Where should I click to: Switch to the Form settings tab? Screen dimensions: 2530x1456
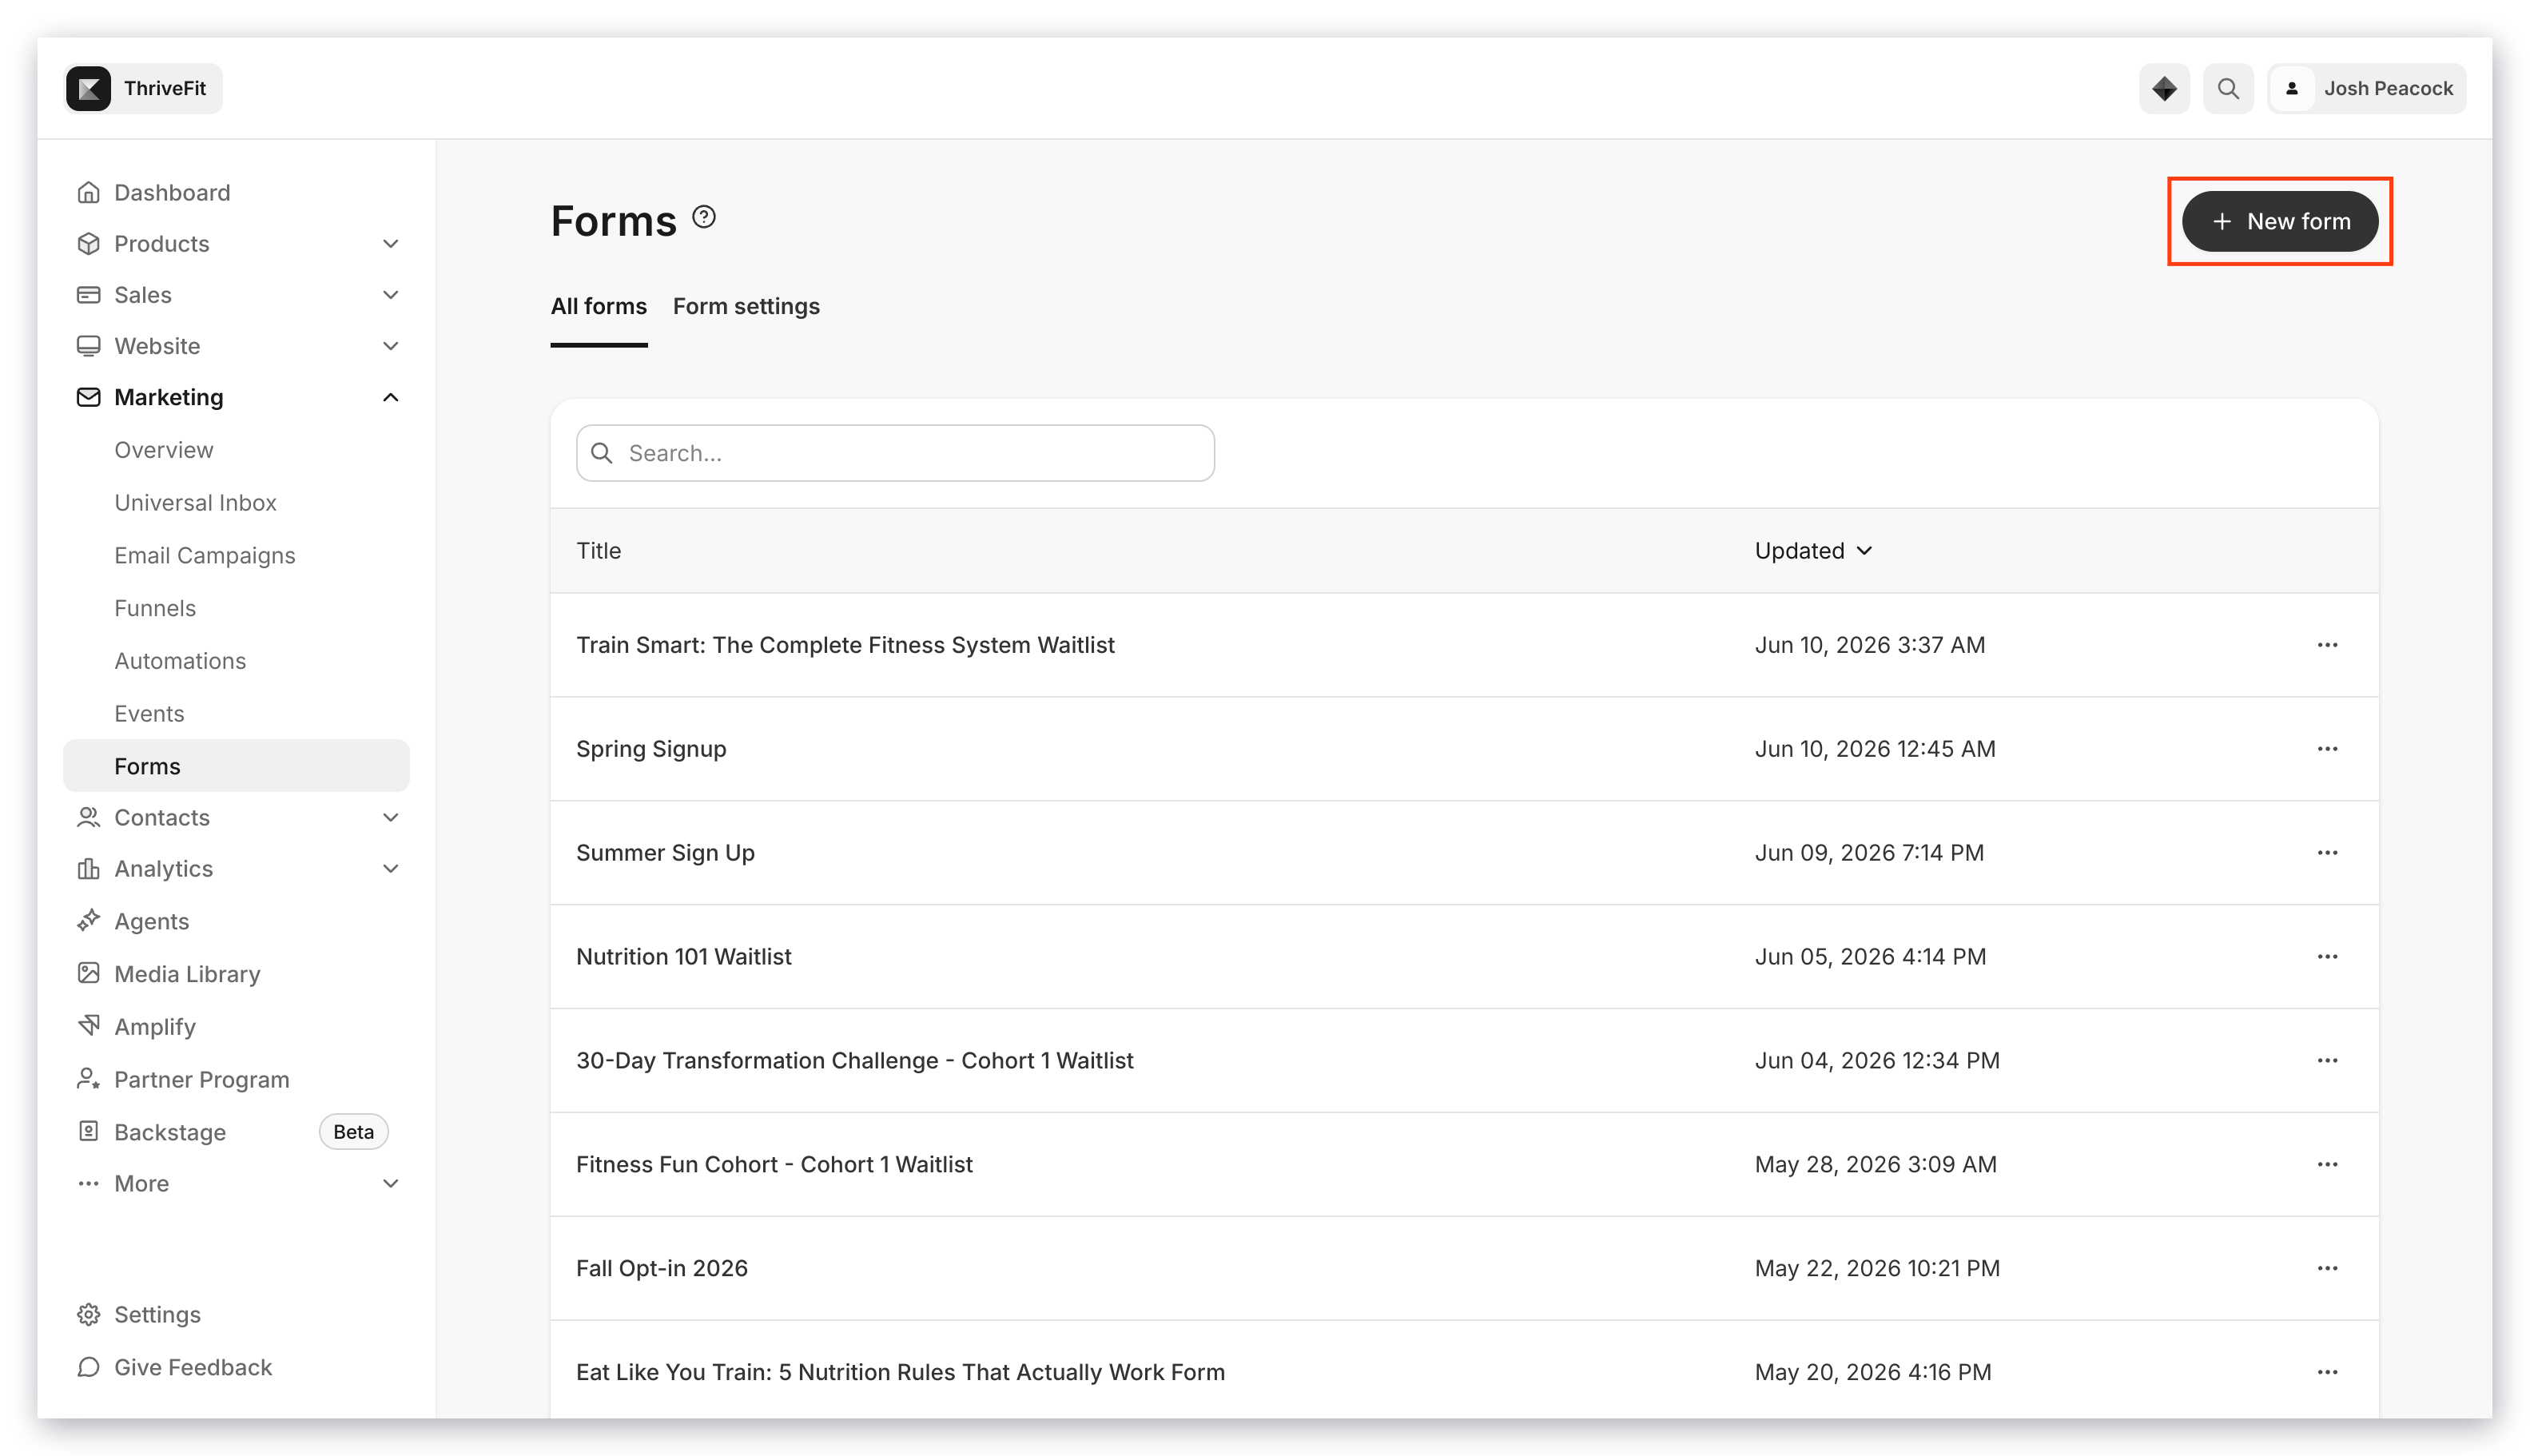746,306
